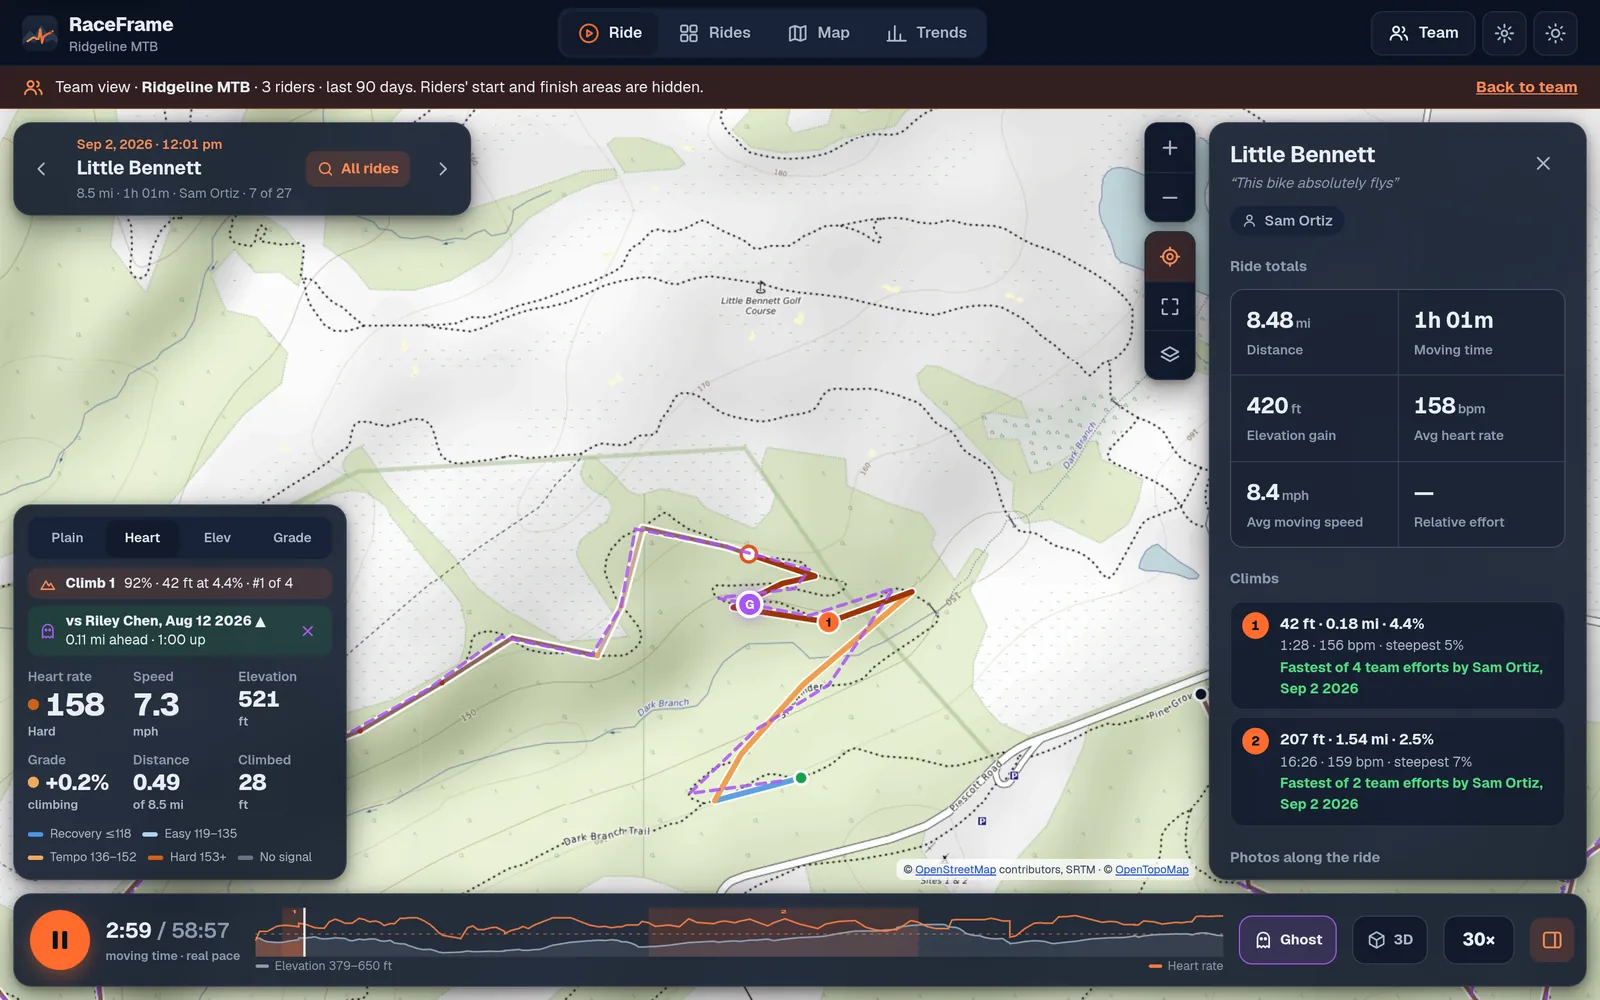
Task: Select Heart route coloring
Action: [142, 538]
